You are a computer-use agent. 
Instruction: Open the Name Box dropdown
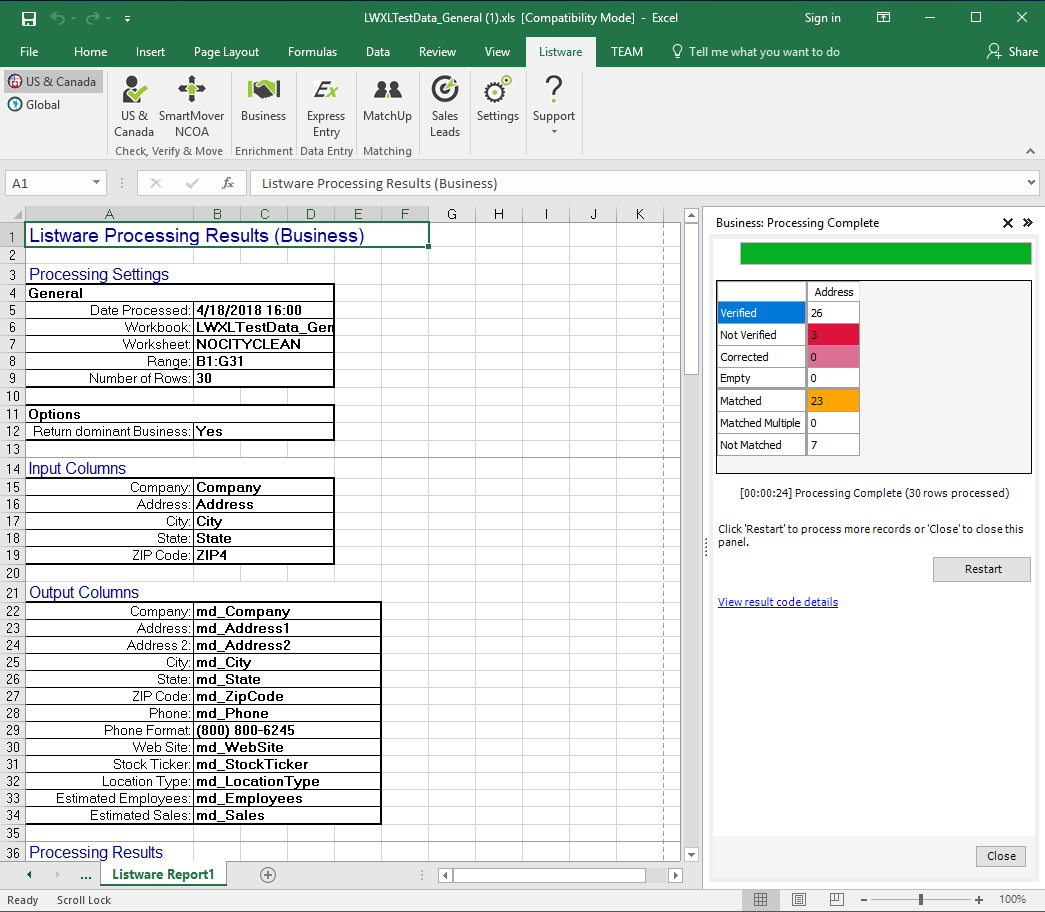[97, 183]
